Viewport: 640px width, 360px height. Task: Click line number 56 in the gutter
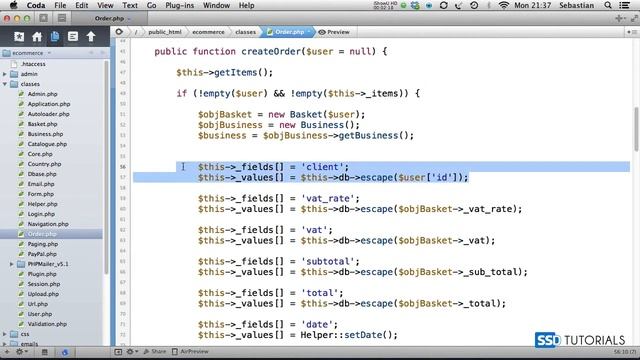pos(123,167)
